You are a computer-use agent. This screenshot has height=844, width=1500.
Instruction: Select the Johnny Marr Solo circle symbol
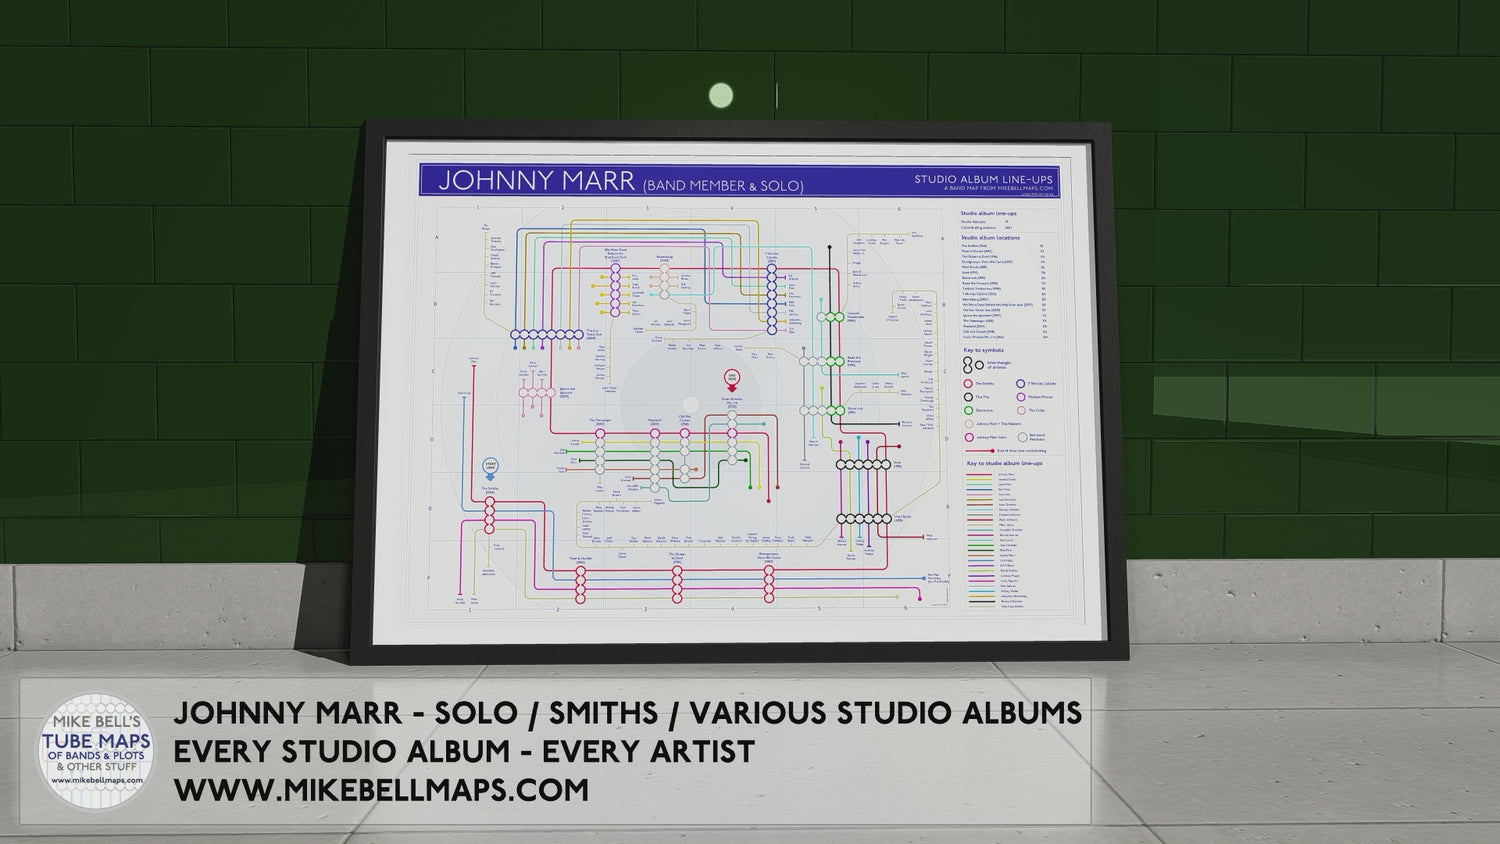pos(969,437)
